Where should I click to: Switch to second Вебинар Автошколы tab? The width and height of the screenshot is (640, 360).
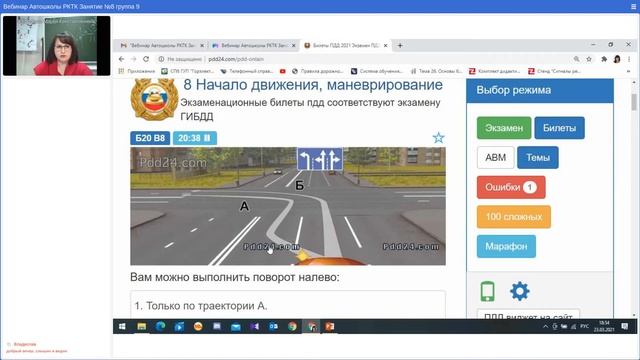(x=254, y=45)
